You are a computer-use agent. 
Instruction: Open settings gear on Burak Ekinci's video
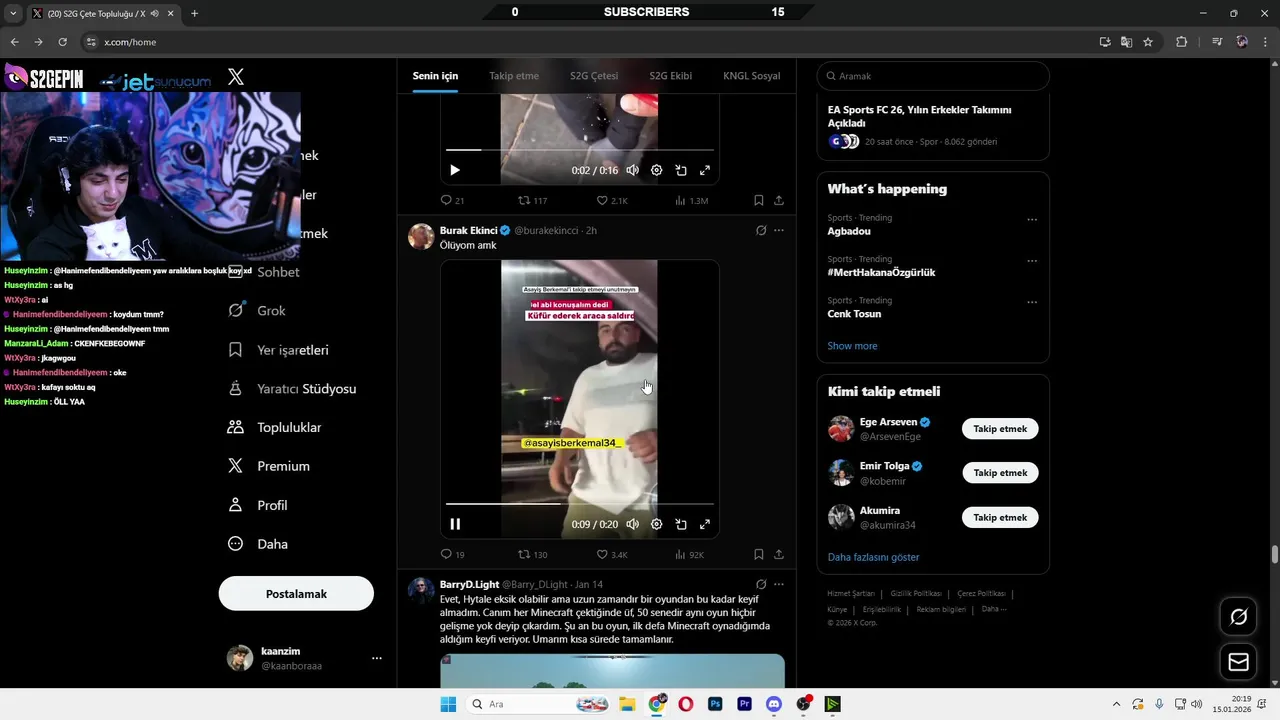[x=656, y=524]
